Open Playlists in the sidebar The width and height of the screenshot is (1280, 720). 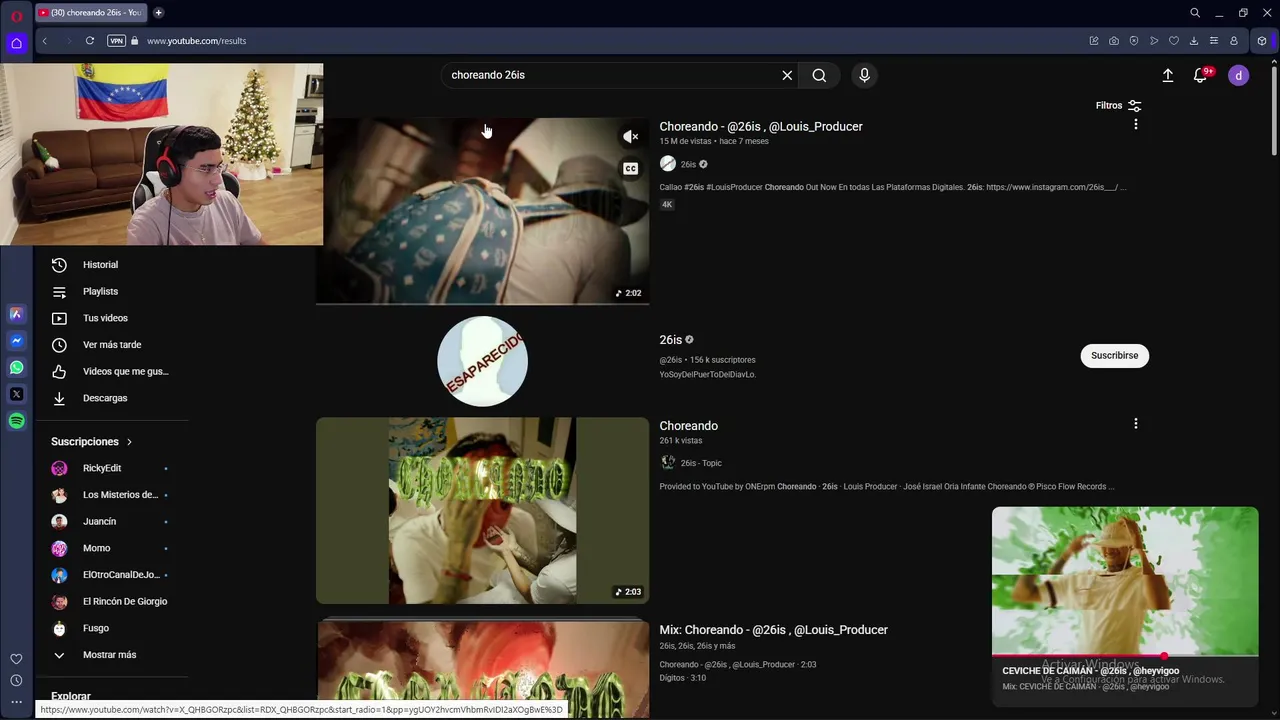[x=100, y=291]
